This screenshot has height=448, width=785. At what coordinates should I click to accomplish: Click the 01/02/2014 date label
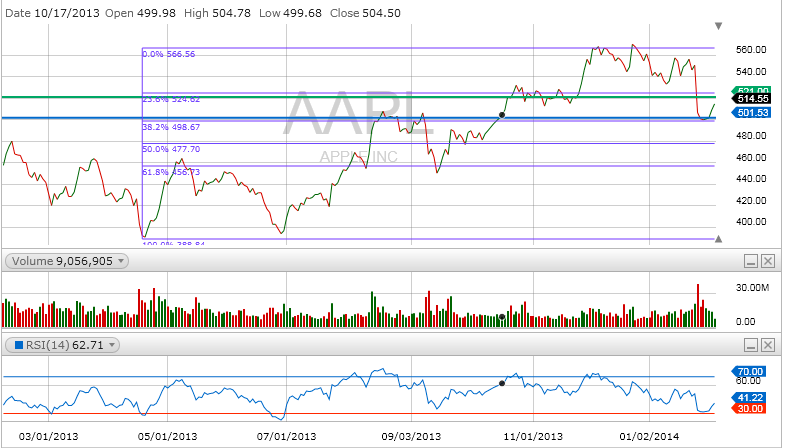(649, 436)
